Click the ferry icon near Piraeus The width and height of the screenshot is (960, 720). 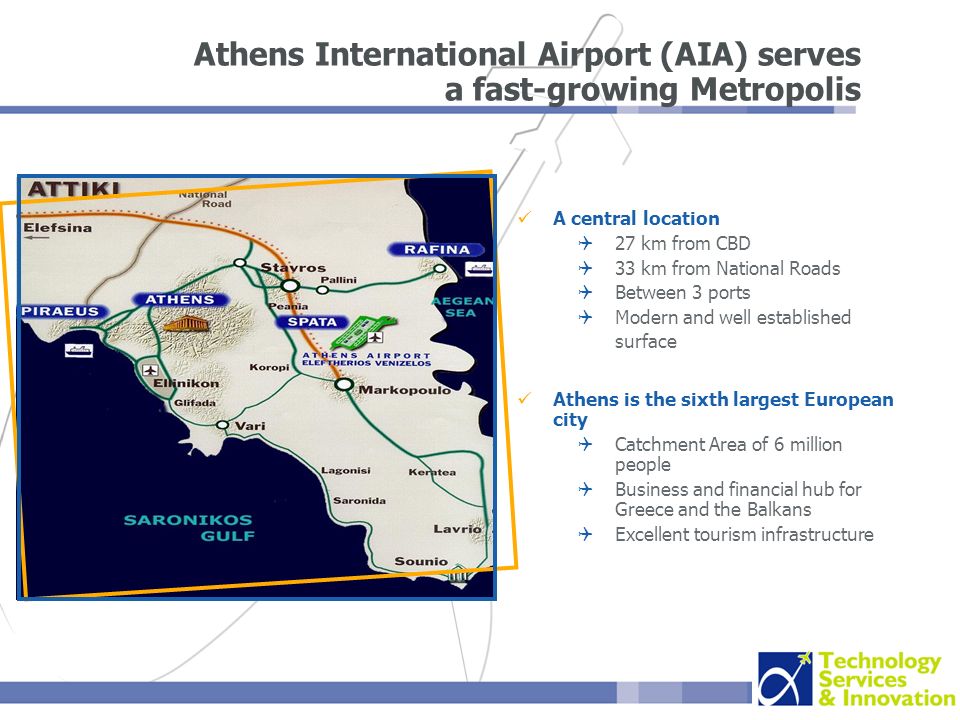click(79, 350)
